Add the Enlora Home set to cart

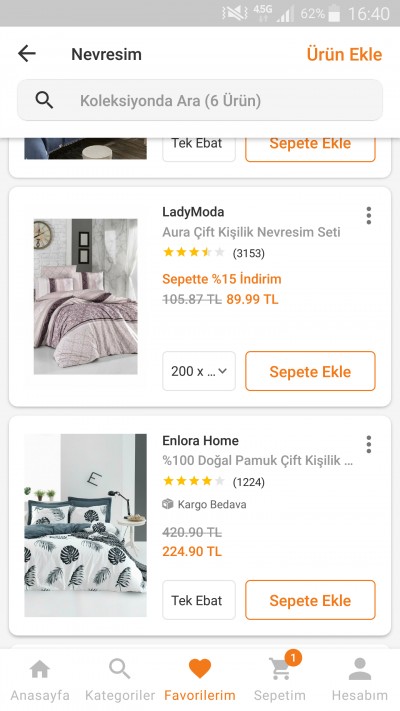(x=310, y=600)
